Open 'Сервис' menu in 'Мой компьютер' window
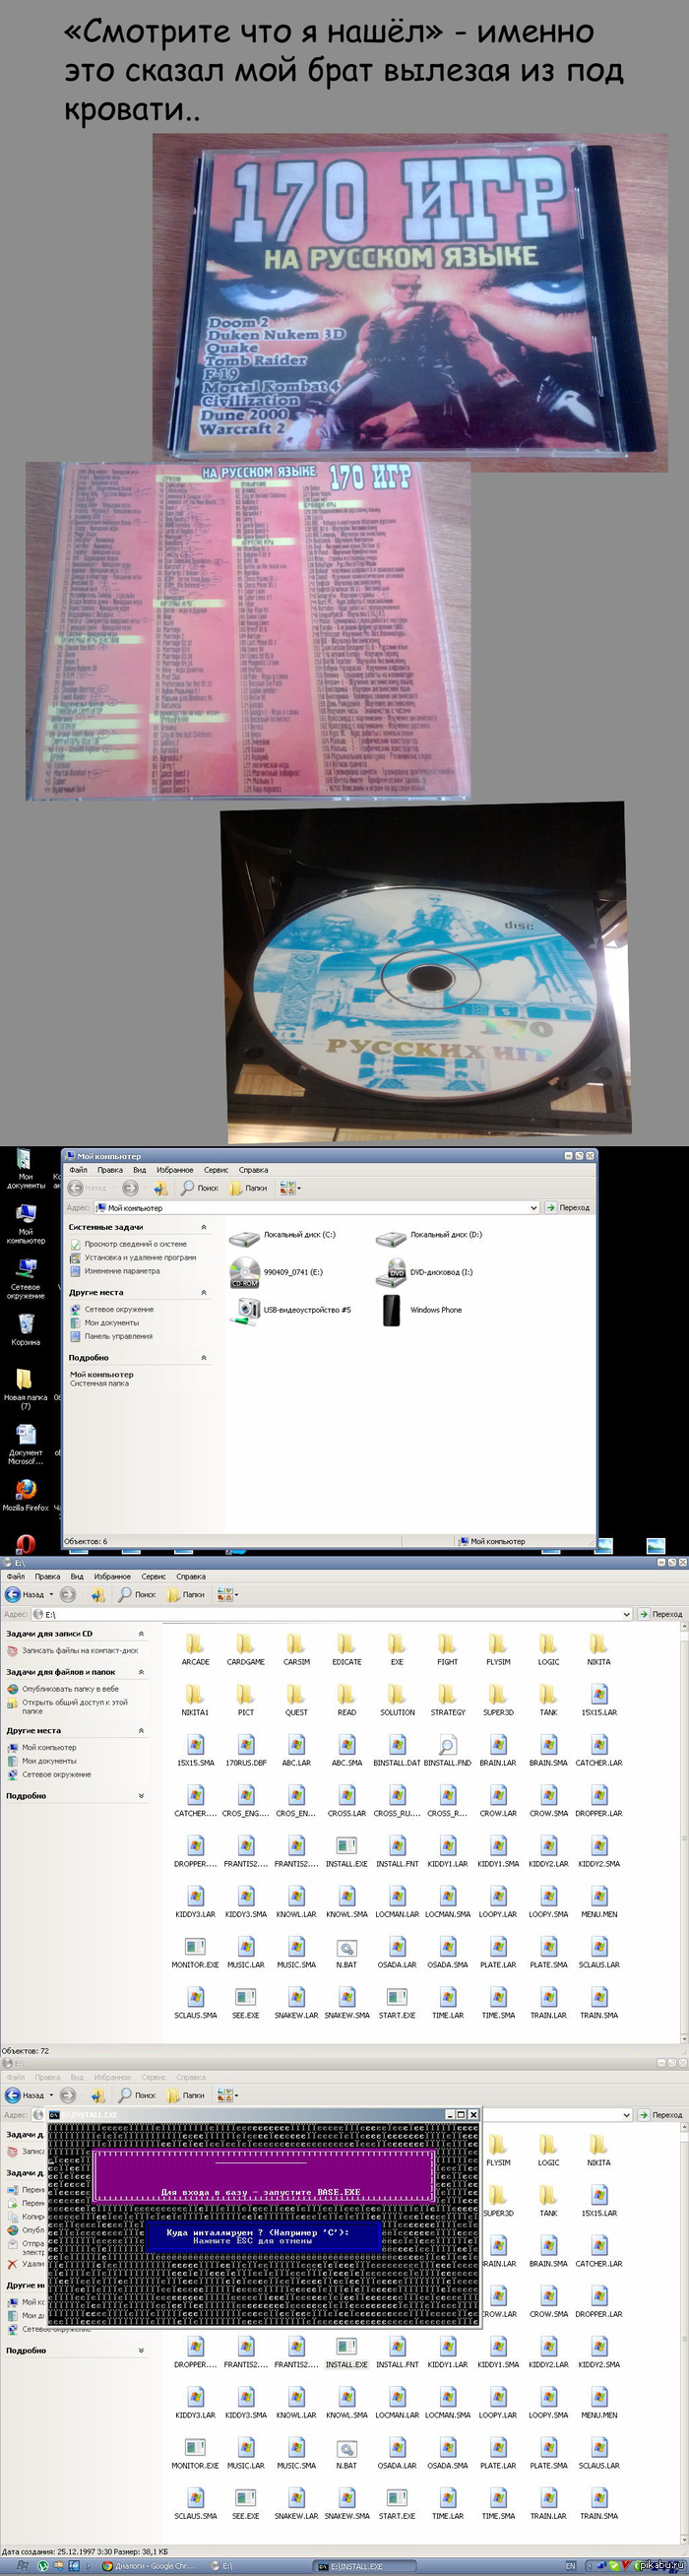This screenshot has width=689, height=2576. pyautogui.click(x=216, y=1170)
